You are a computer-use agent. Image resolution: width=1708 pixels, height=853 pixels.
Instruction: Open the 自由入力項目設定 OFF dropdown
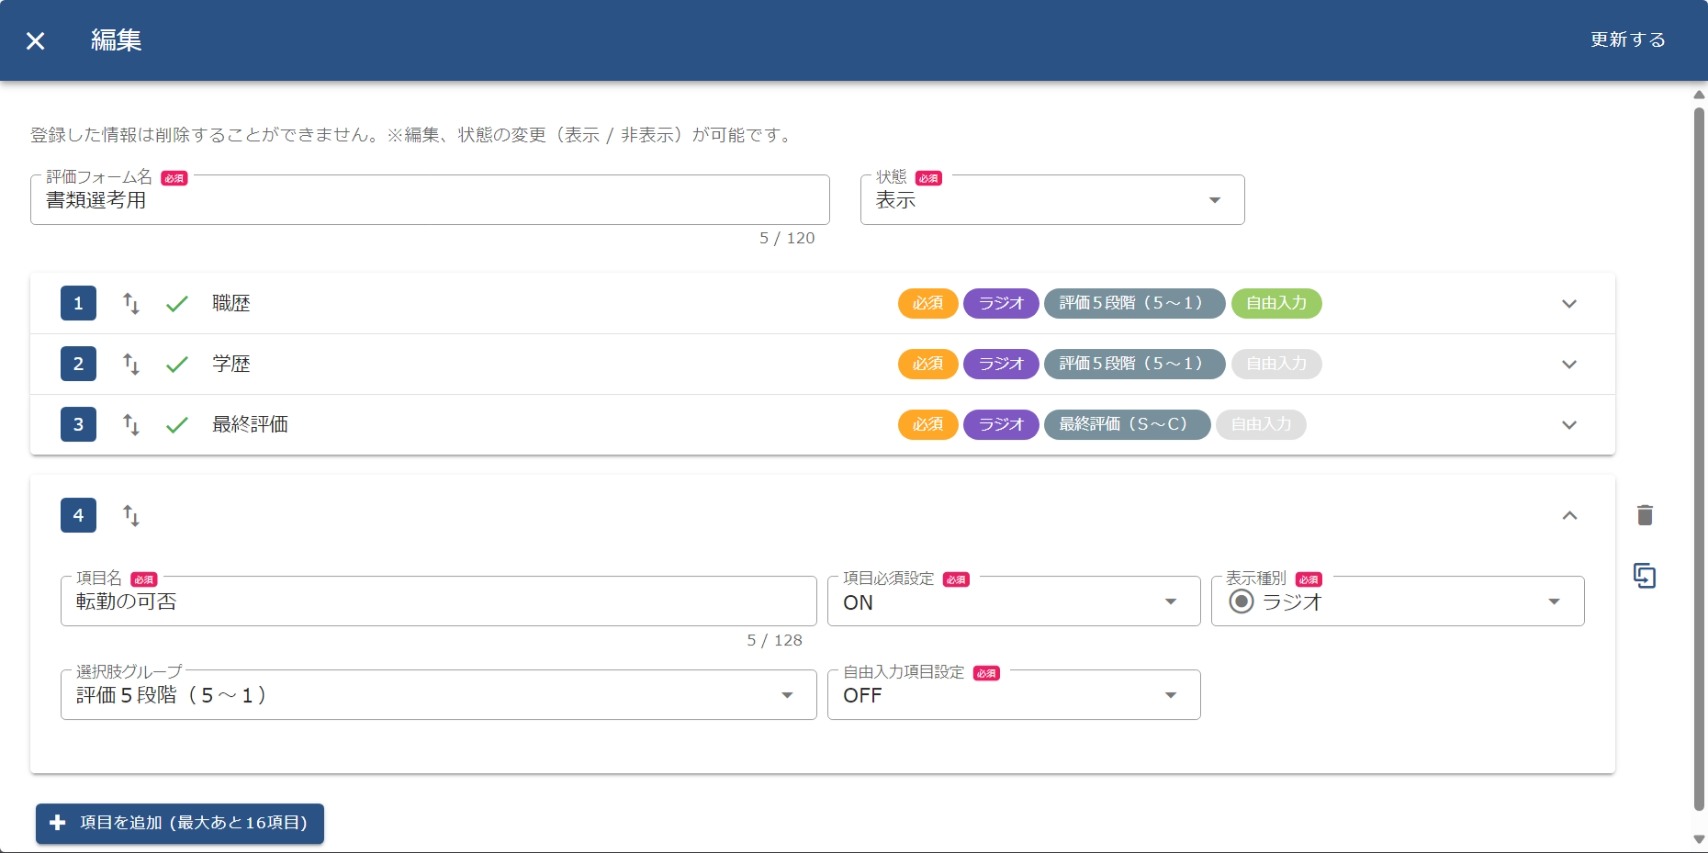1013,696
